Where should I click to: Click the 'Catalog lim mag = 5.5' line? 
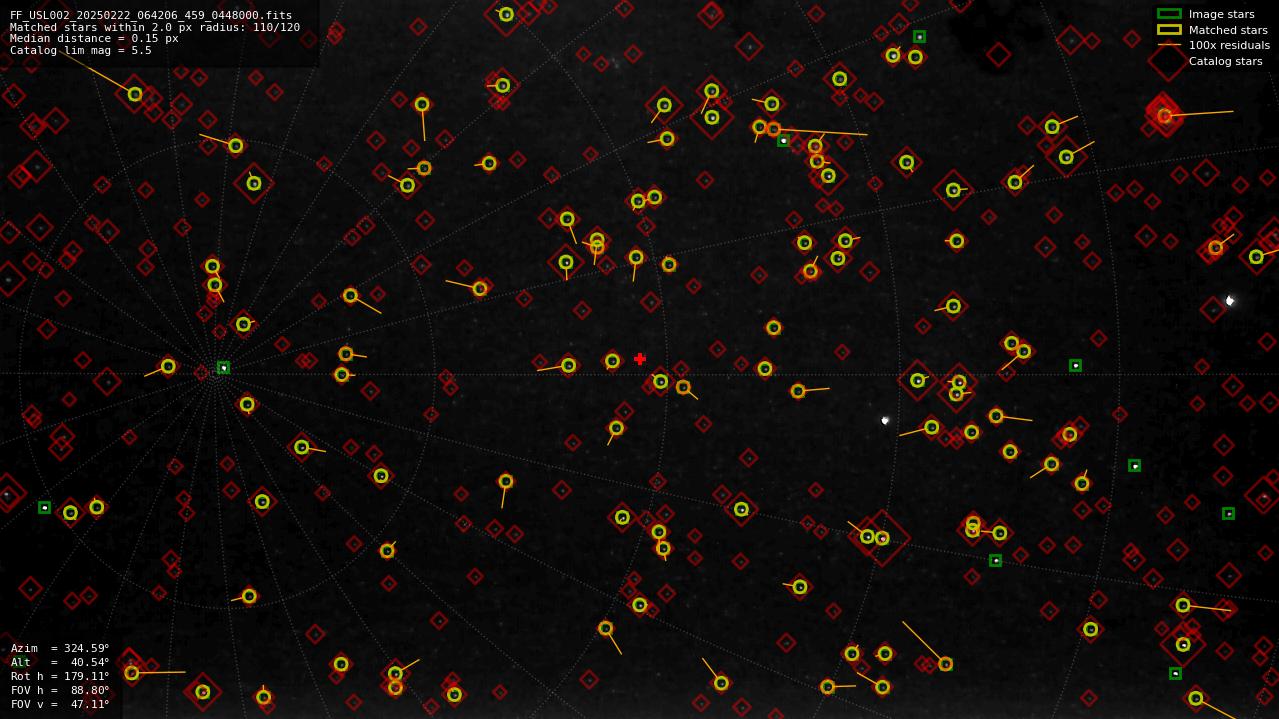pos(81,50)
